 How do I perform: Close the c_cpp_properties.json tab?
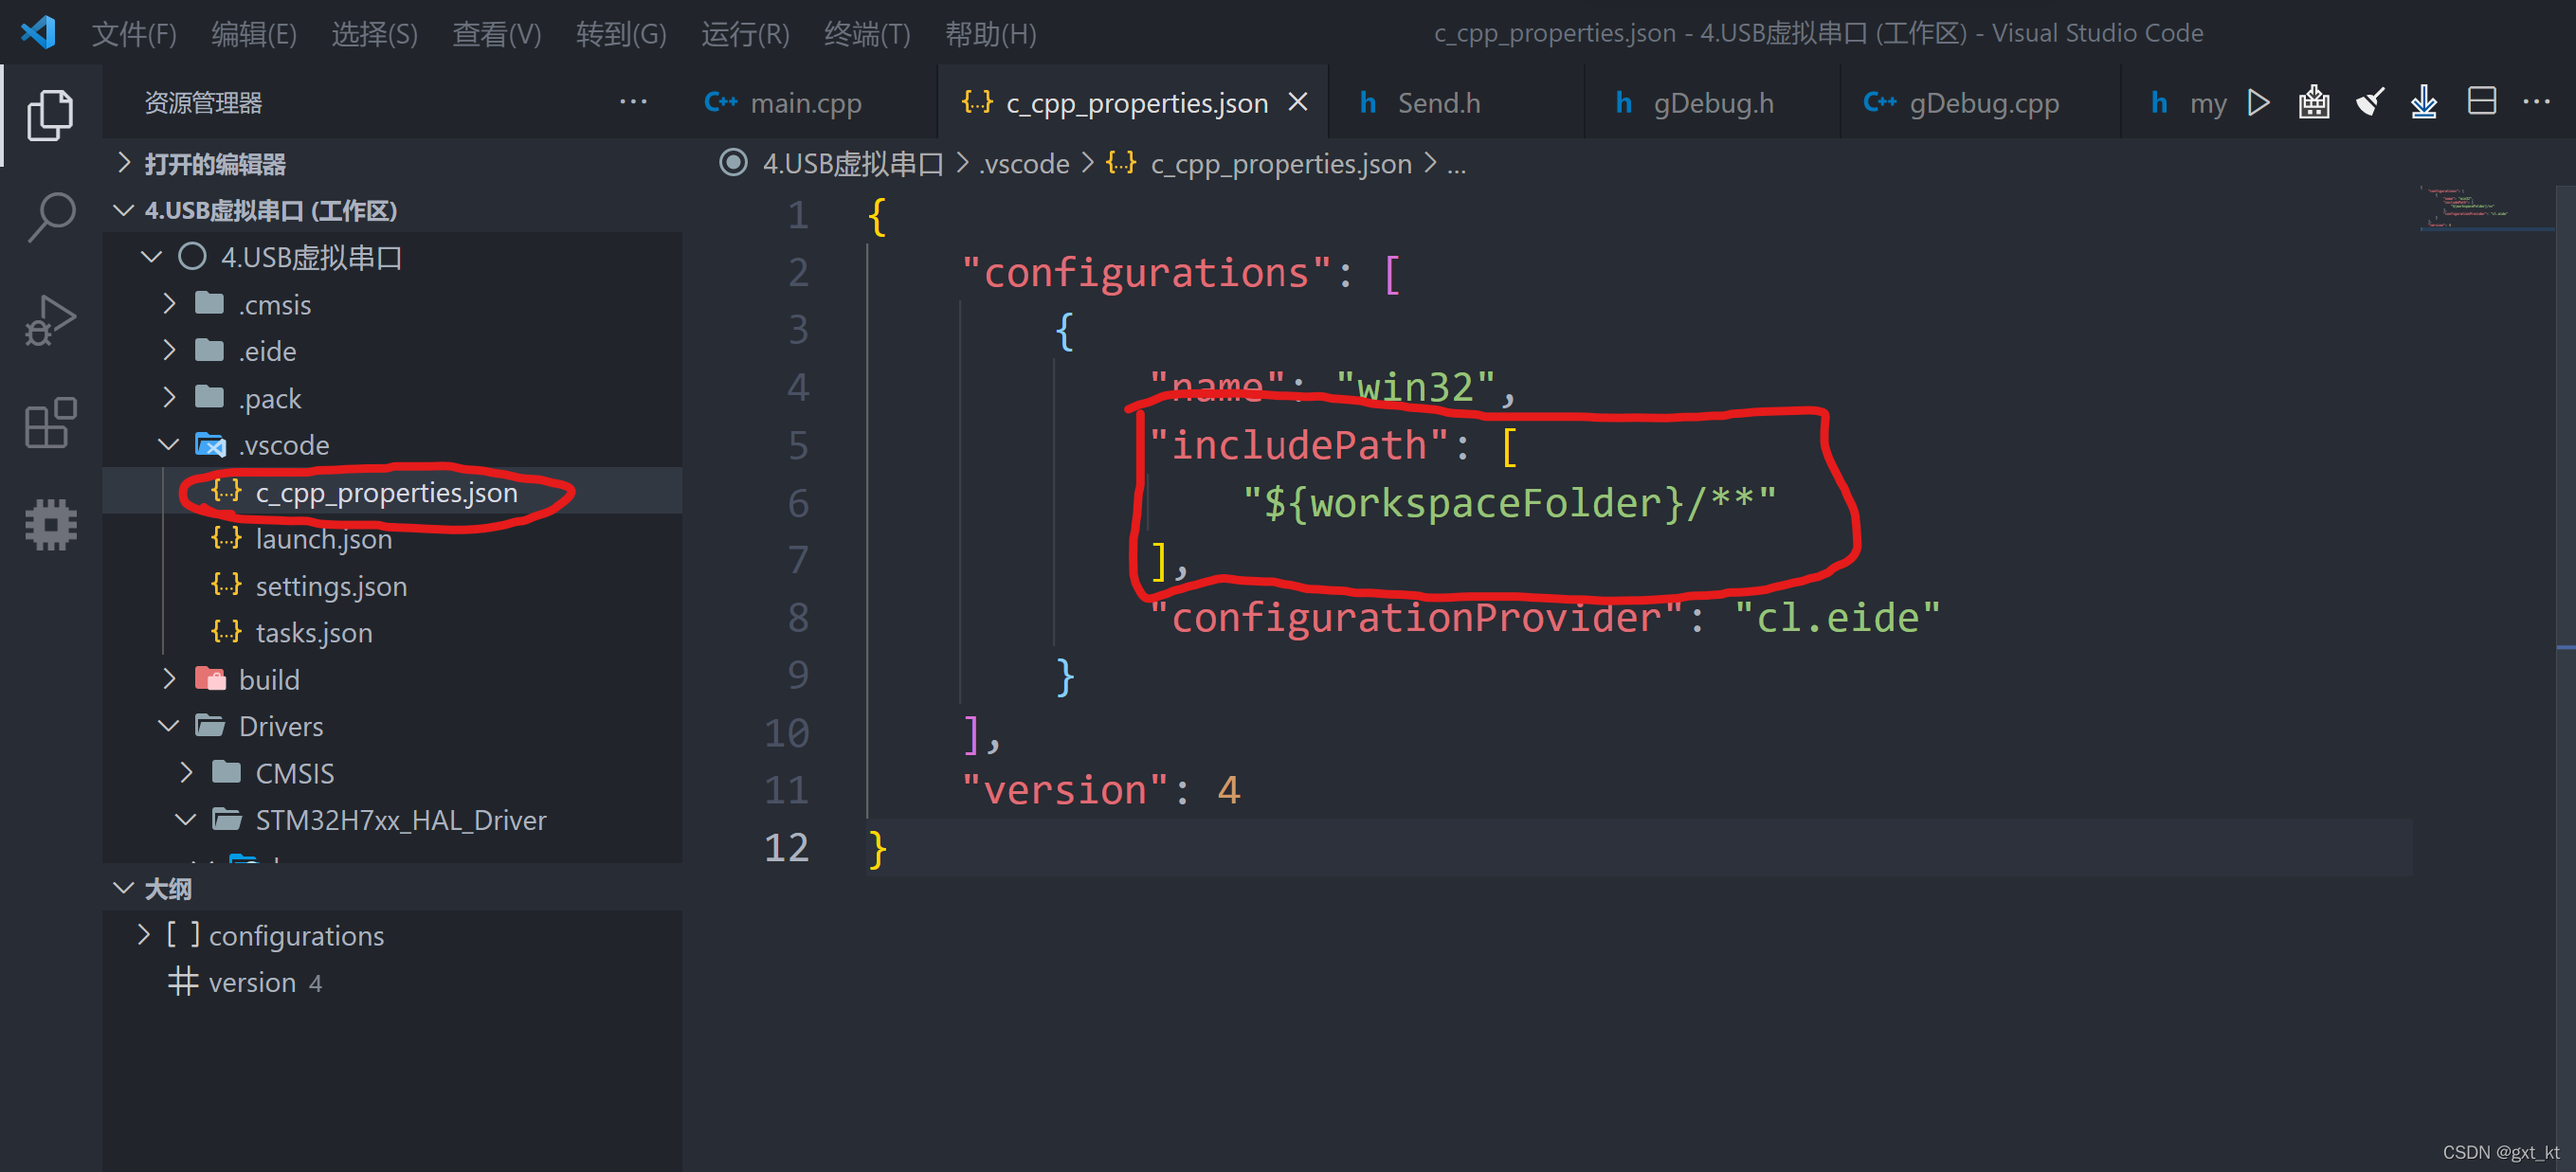tap(1298, 102)
